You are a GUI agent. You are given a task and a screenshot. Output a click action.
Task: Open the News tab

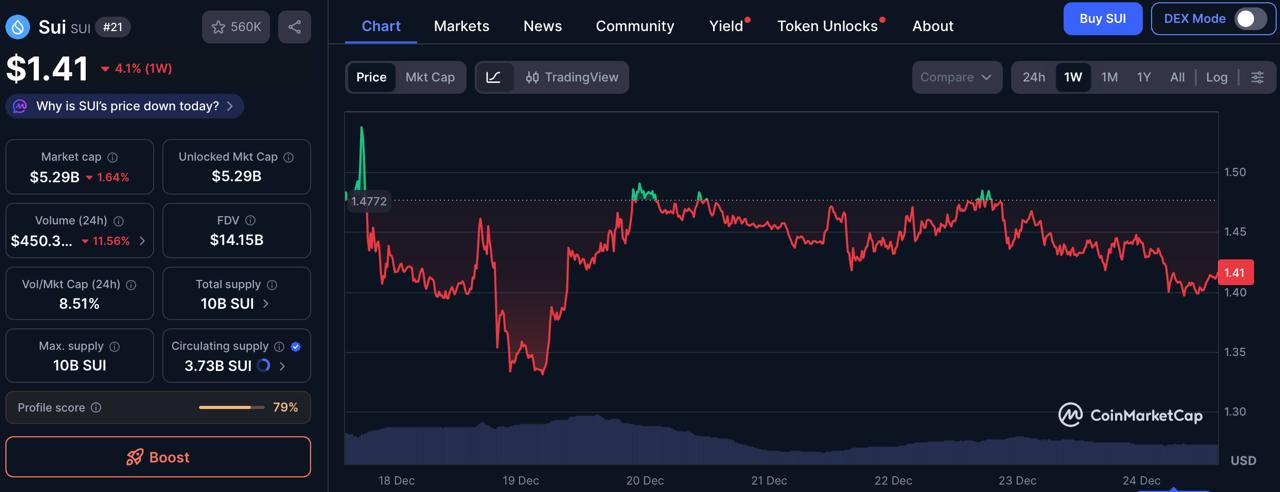(x=543, y=26)
